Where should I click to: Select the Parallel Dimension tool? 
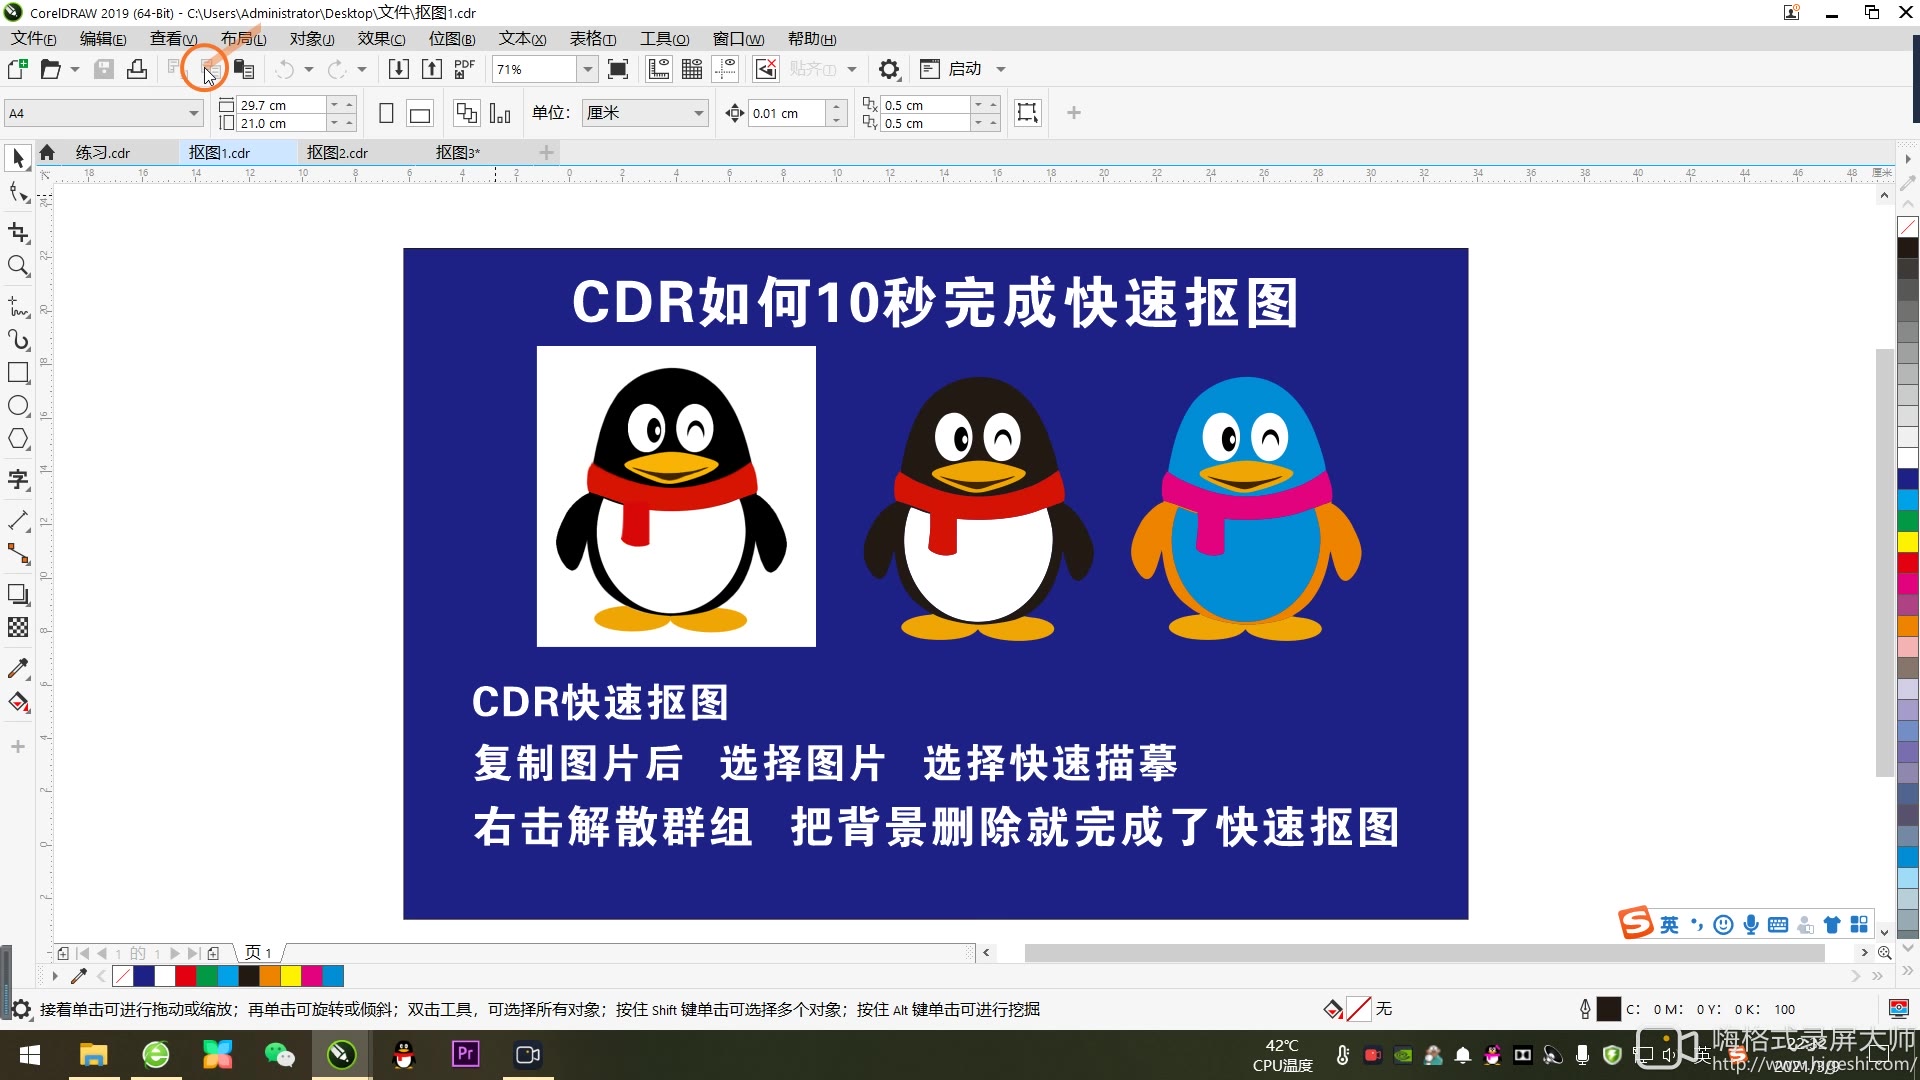click(18, 521)
